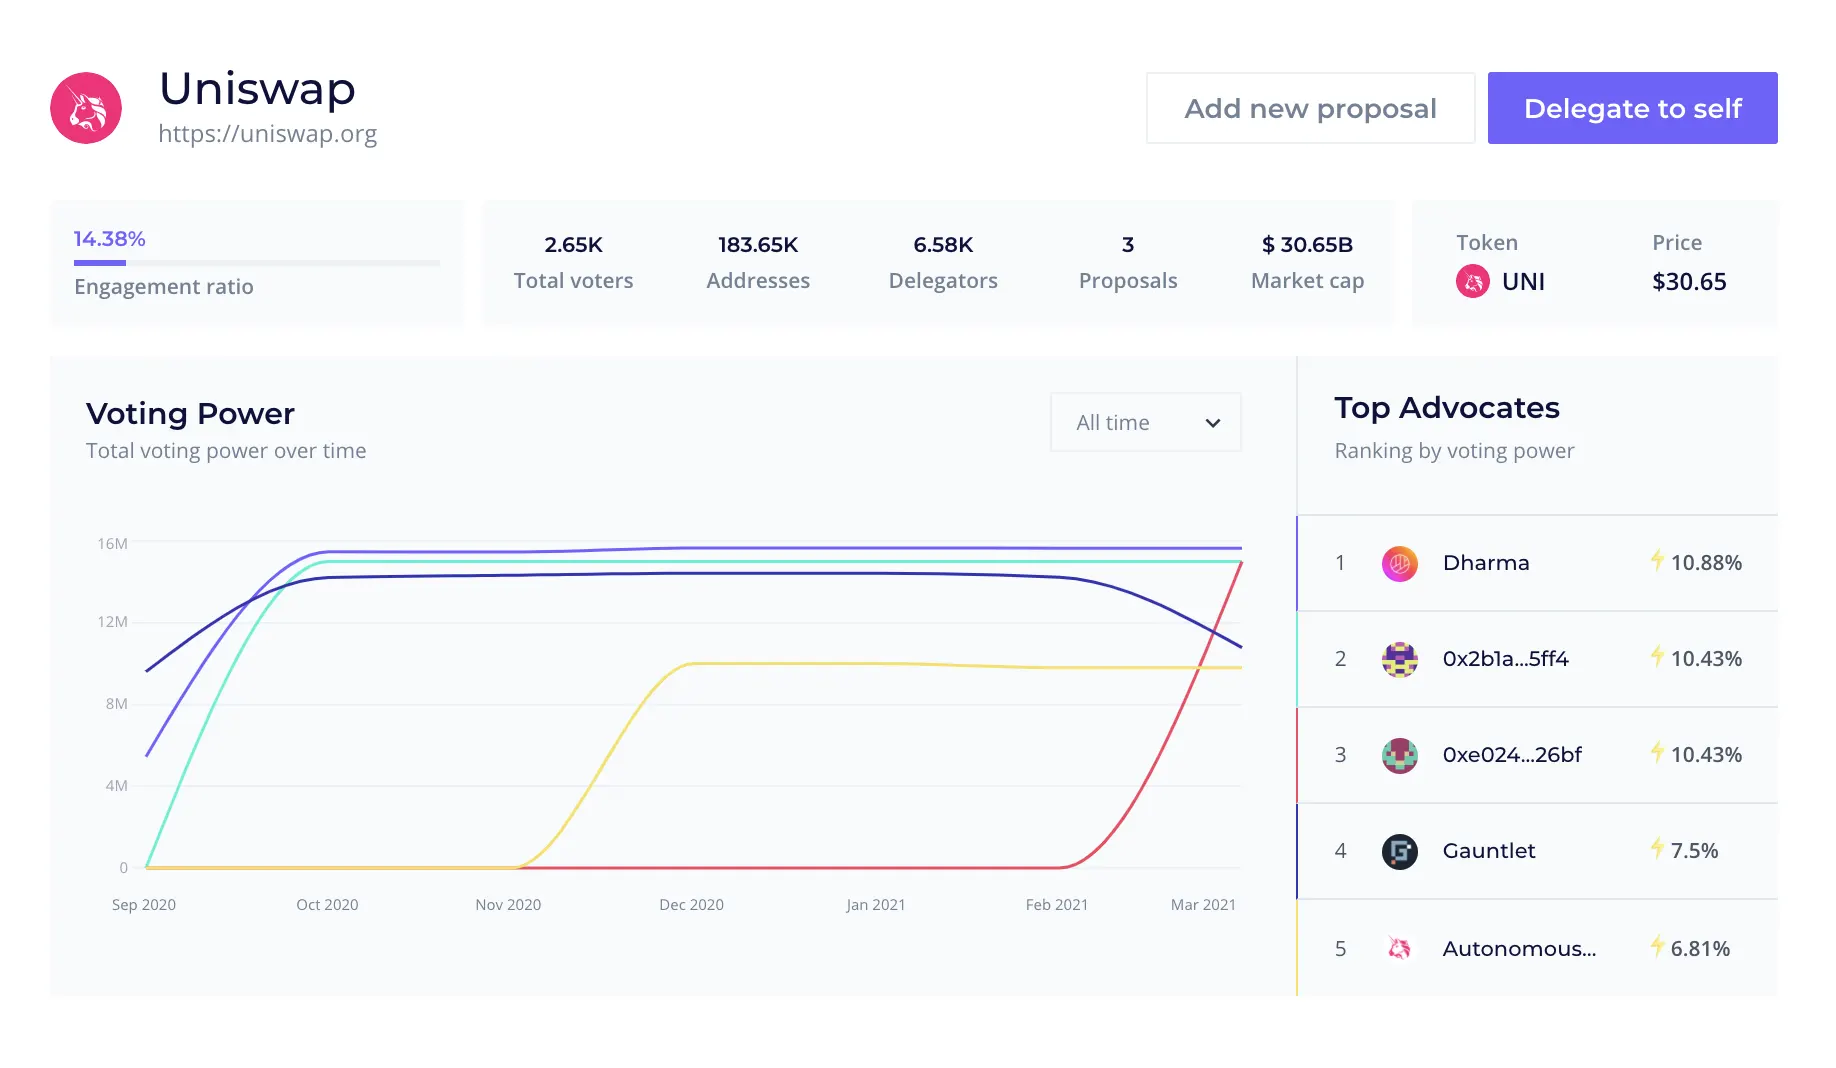Image resolution: width=1836 pixels, height=1068 pixels.
Task: Open the Gauntlet logo icon
Action: pos(1399,851)
